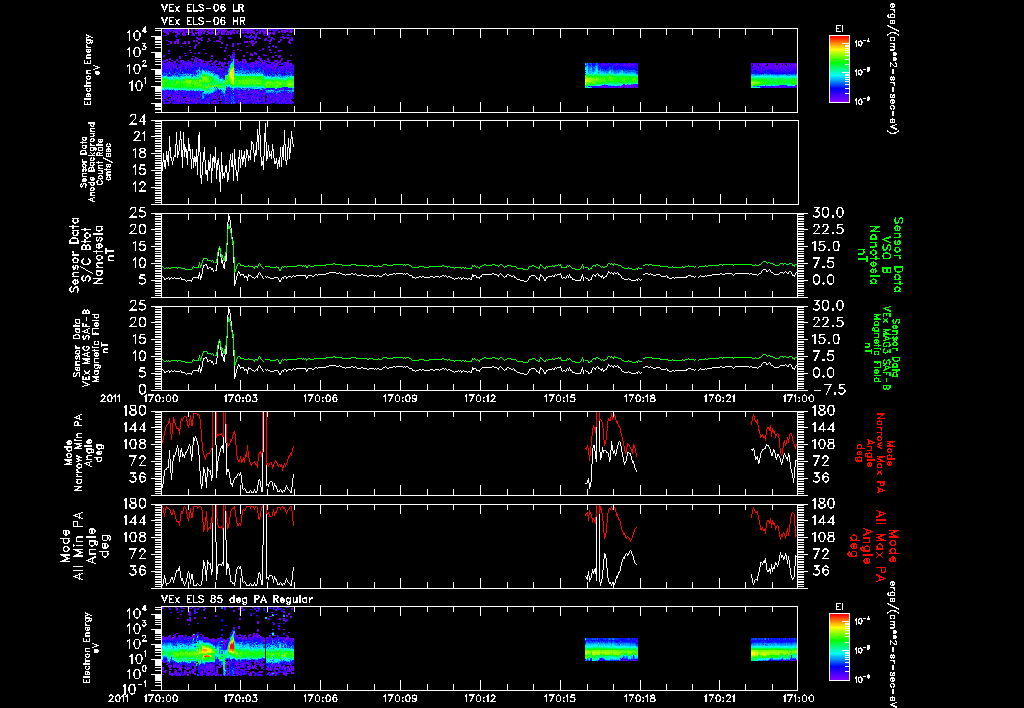This screenshot has height=708, width=1024.
Task: Click the white count-rate trace in the anode panel
Action: coord(227,157)
